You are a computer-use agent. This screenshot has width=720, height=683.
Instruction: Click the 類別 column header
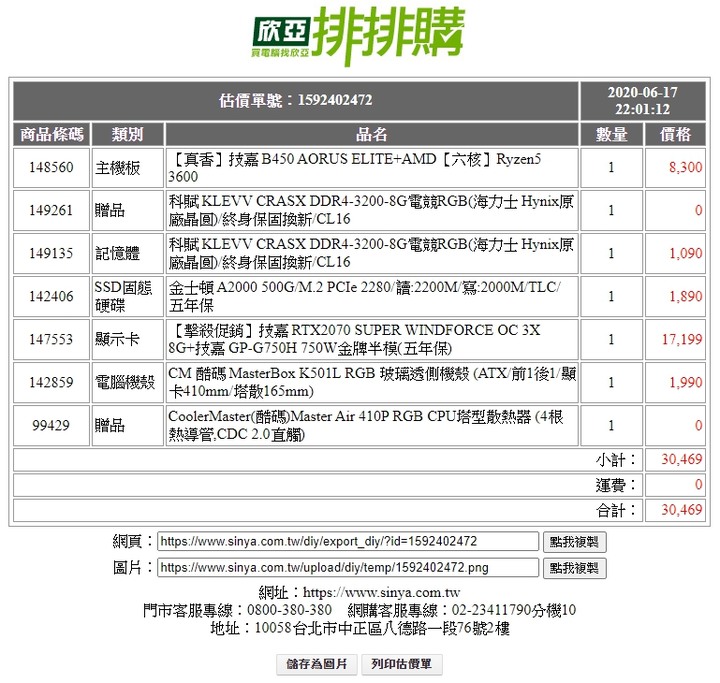click(128, 135)
